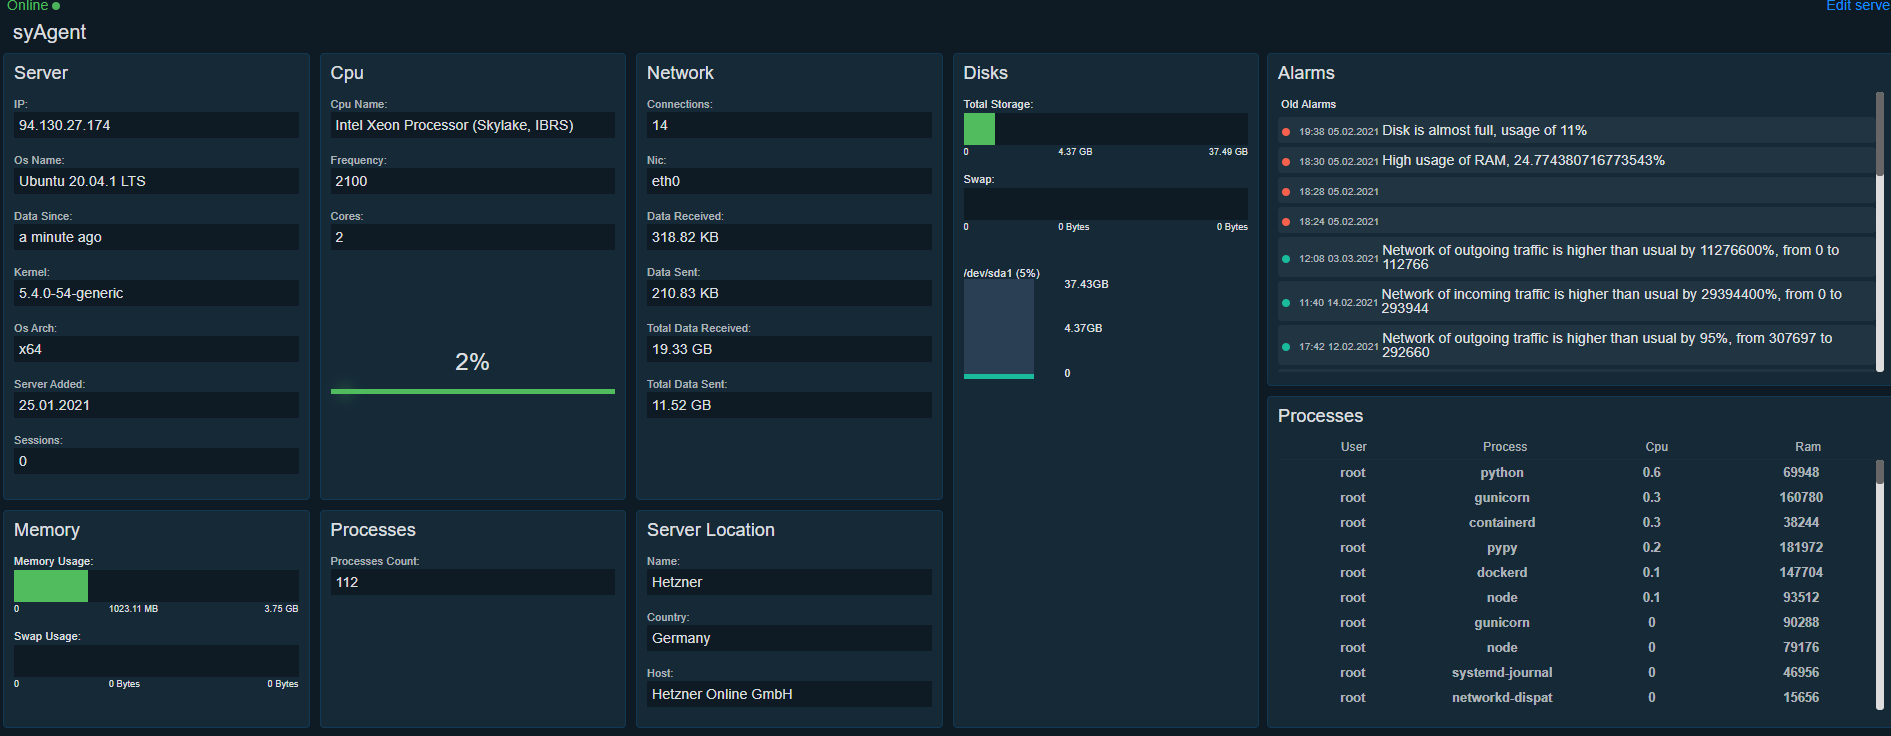Click gunicorn Ram value 160780
1891x736 pixels.
[1801, 498]
